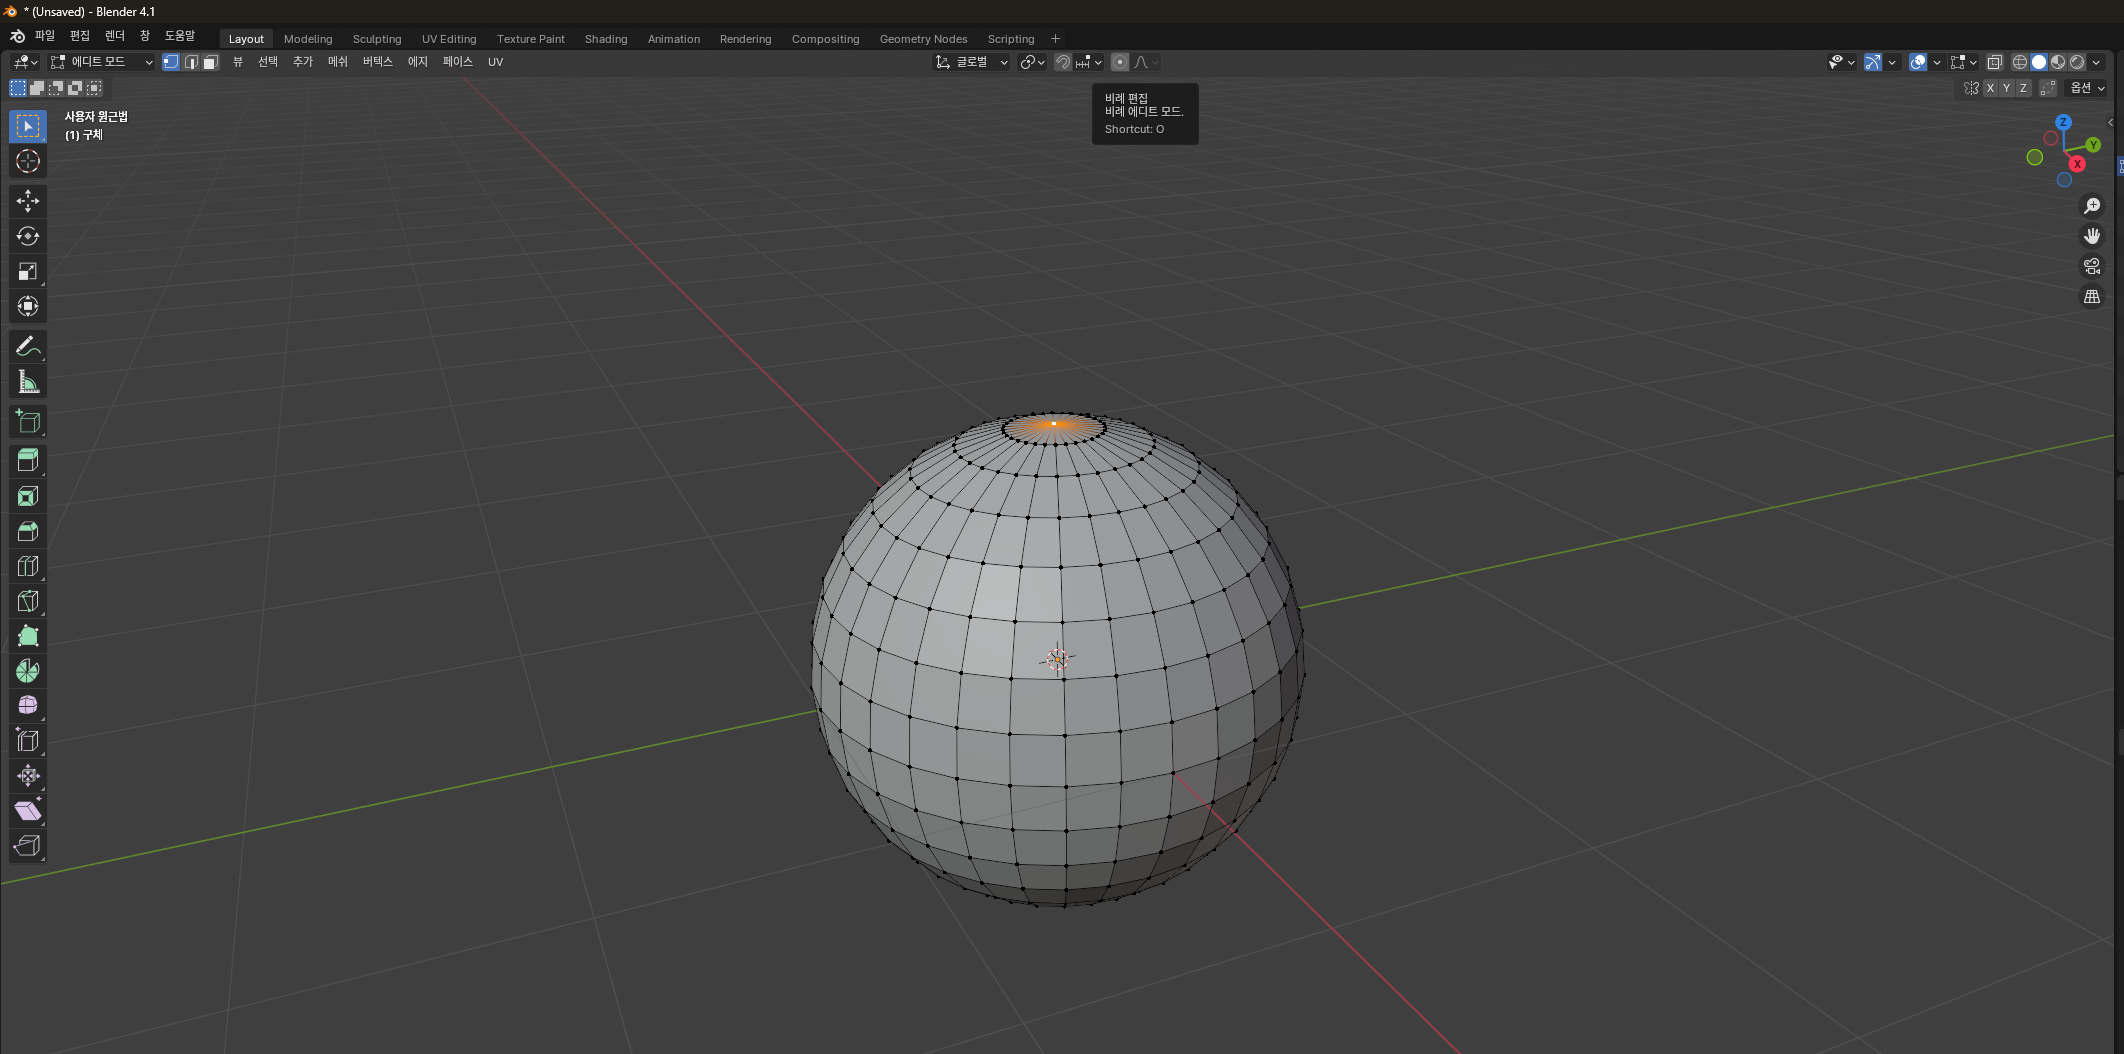Screen dimensions: 2124x1054
Task: Toggle proportional editing button
Action: point(1120,62)
